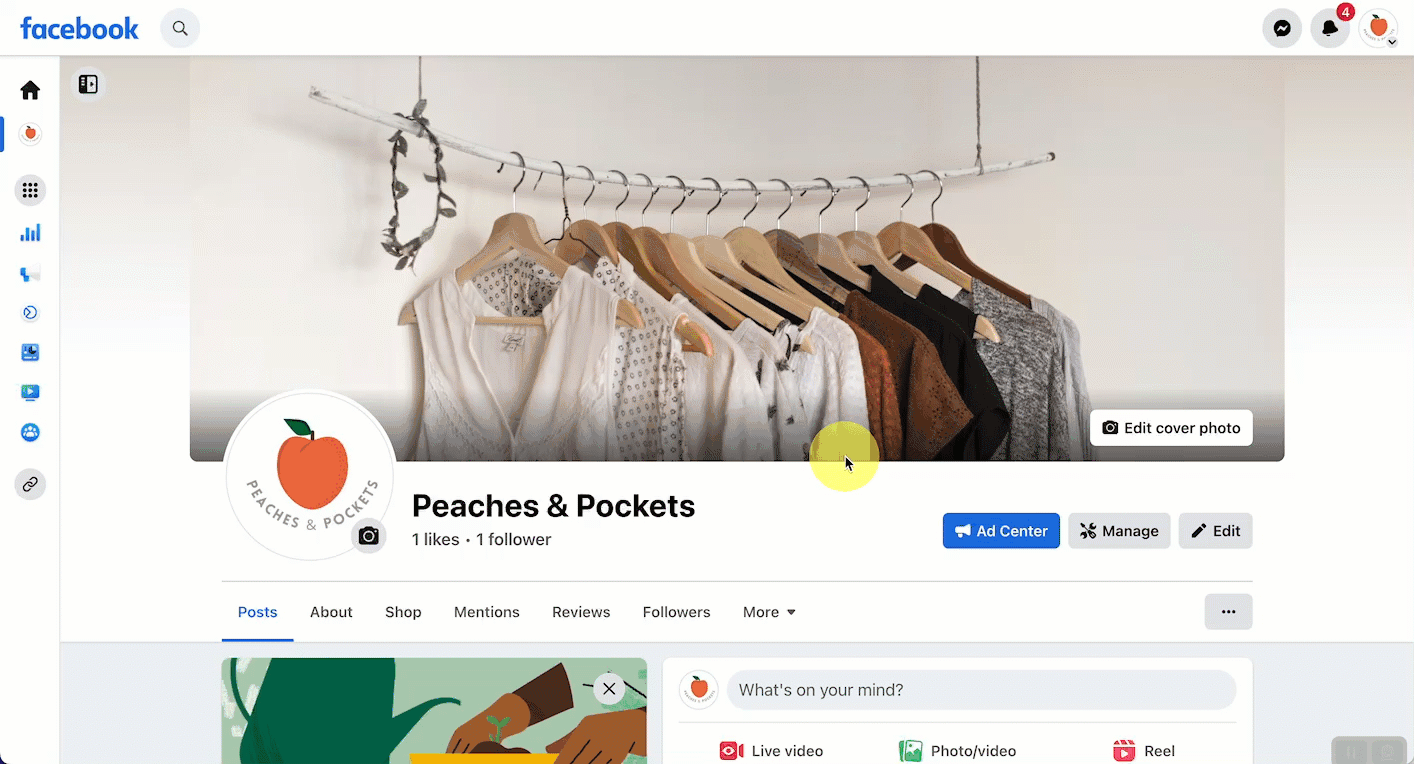Open the Ad Center megaphone sidebar icon
This screenshot has height=764, width=1414.
(30, 273)
